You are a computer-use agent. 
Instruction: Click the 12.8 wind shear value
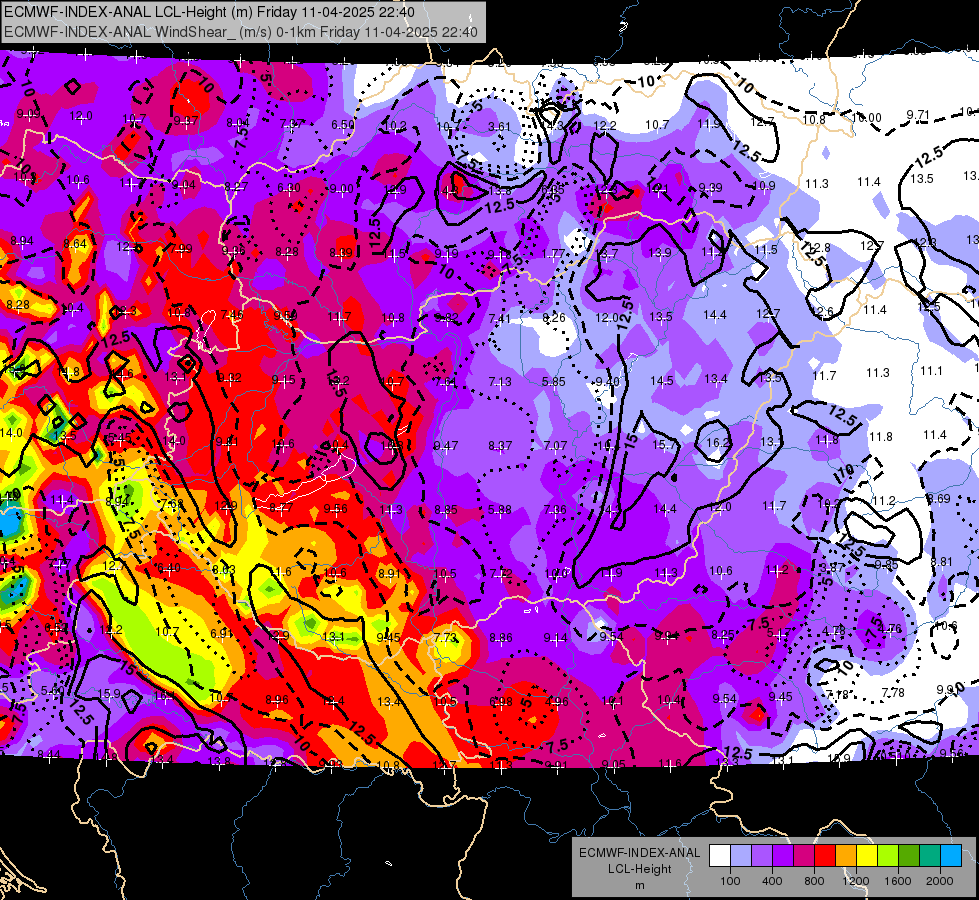coord(818,247)
